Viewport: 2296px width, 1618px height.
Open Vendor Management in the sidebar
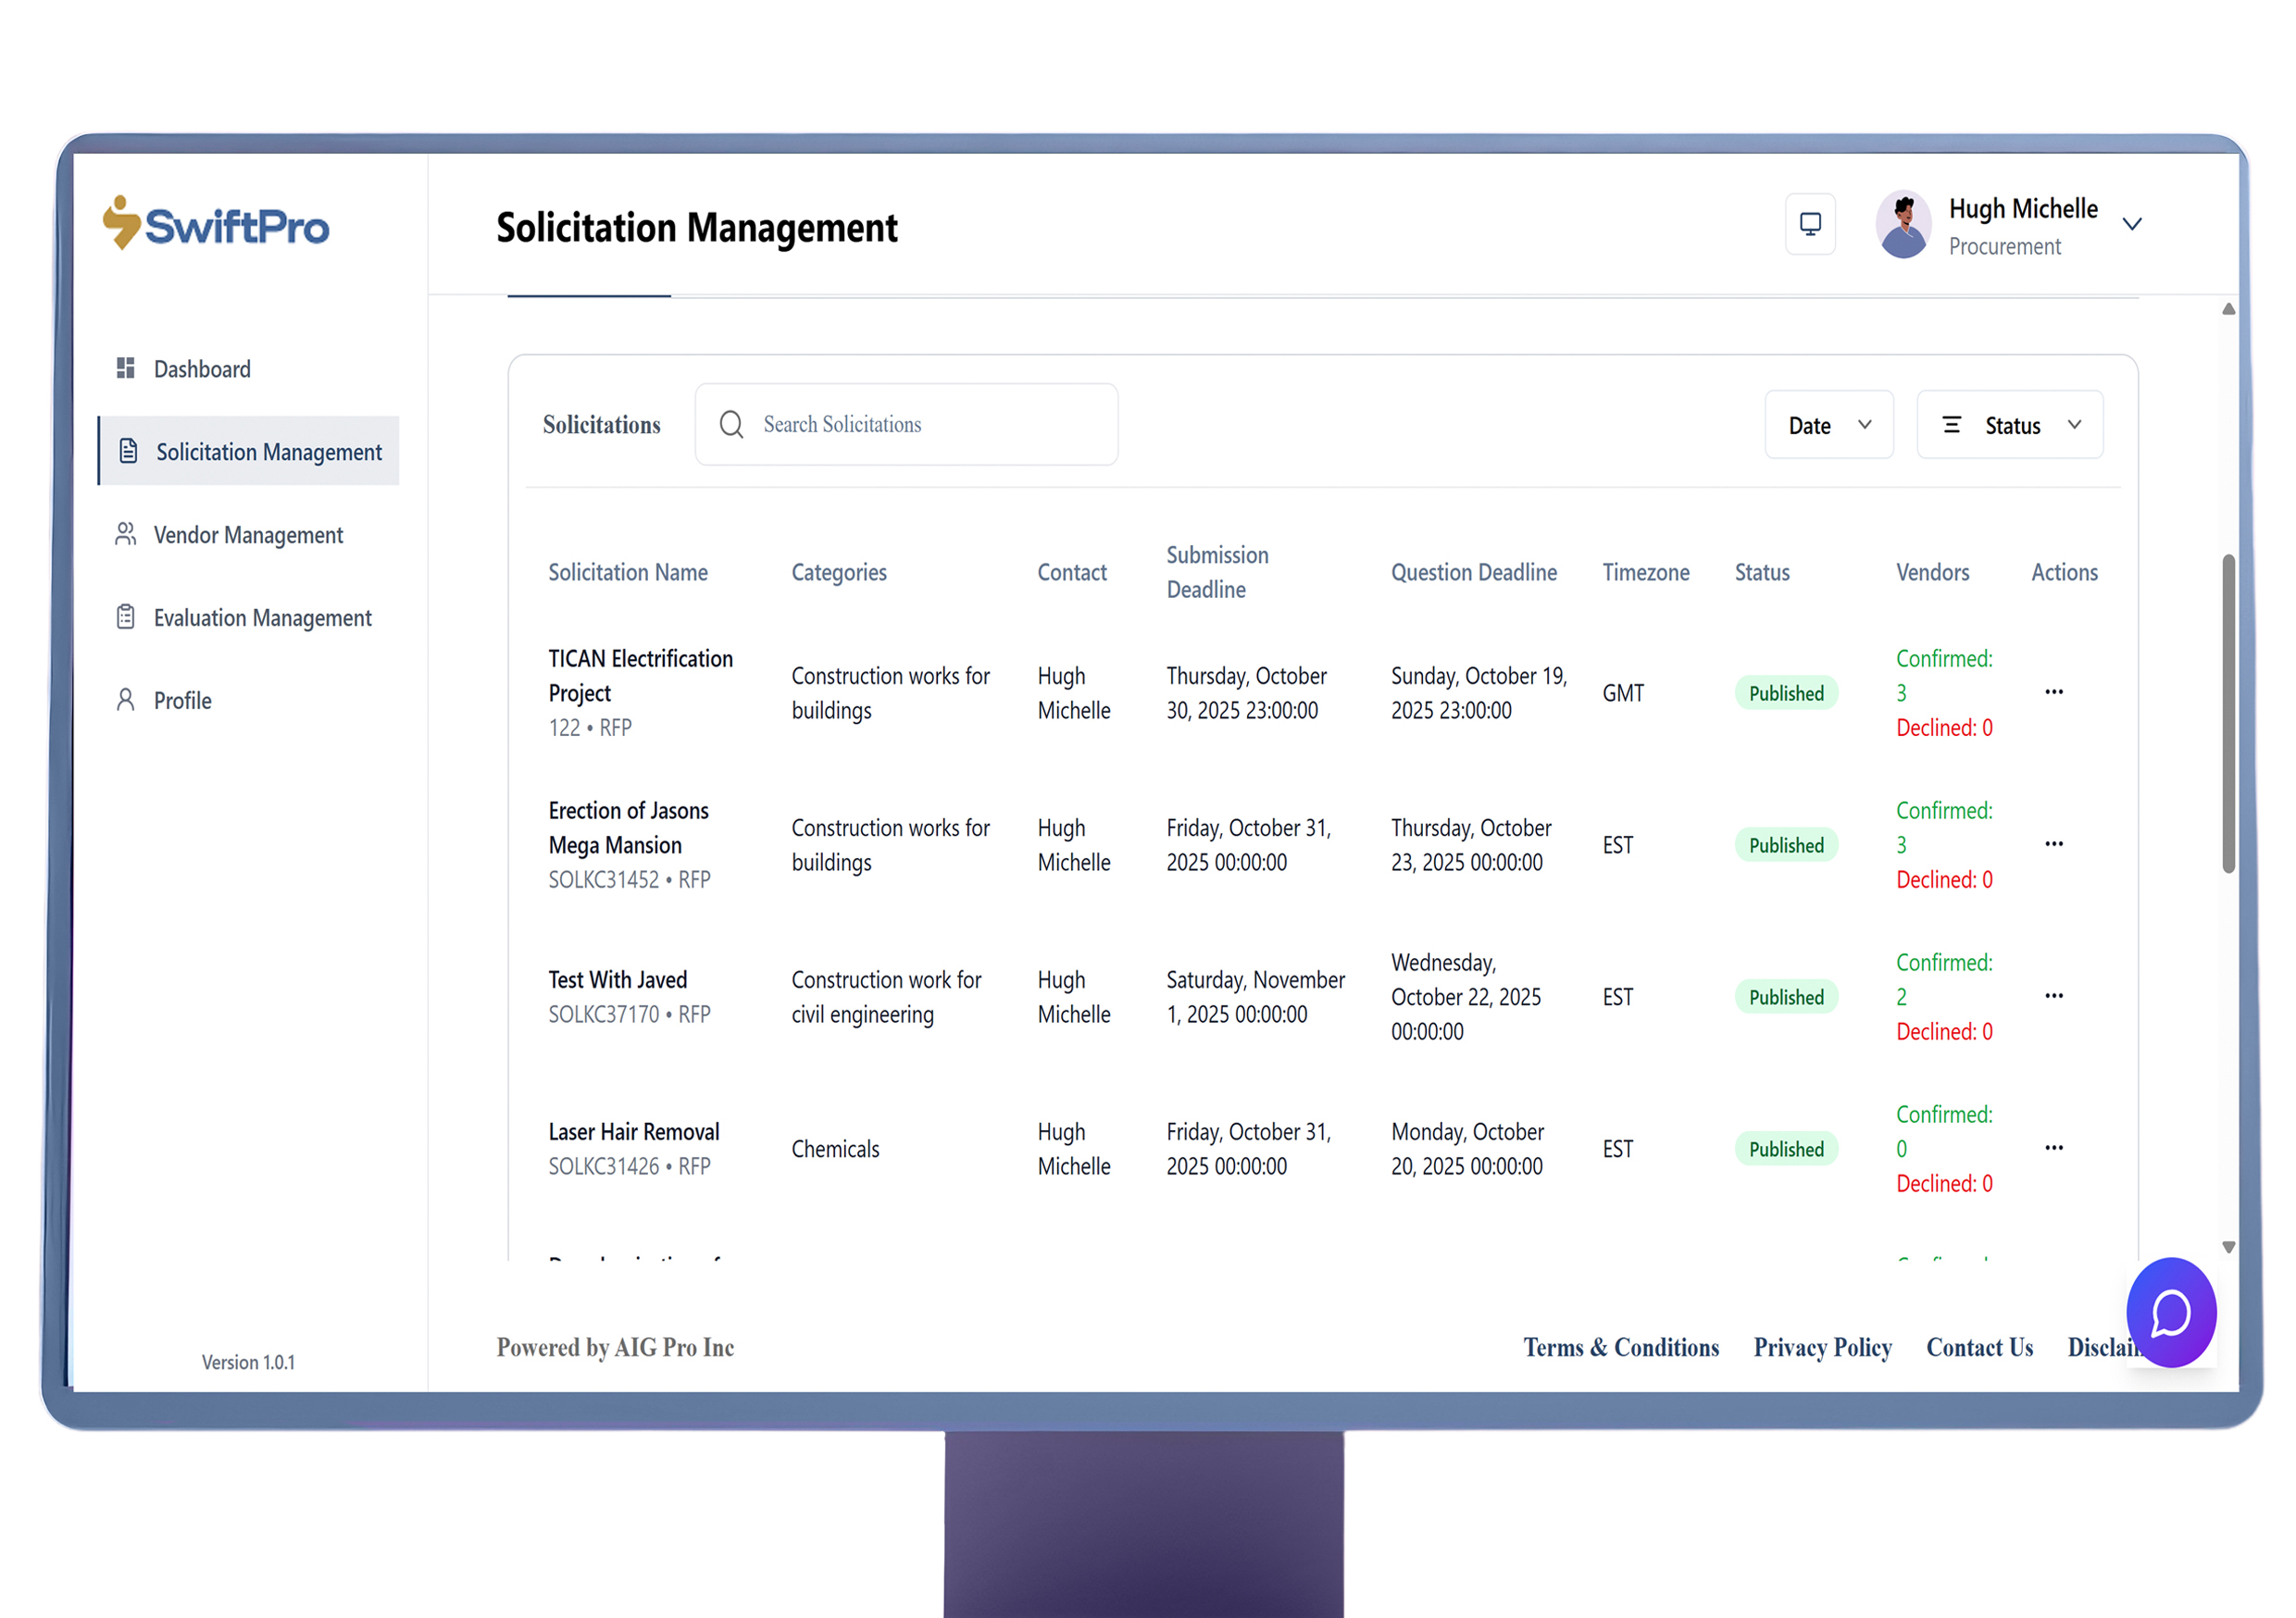pos(247,535)
